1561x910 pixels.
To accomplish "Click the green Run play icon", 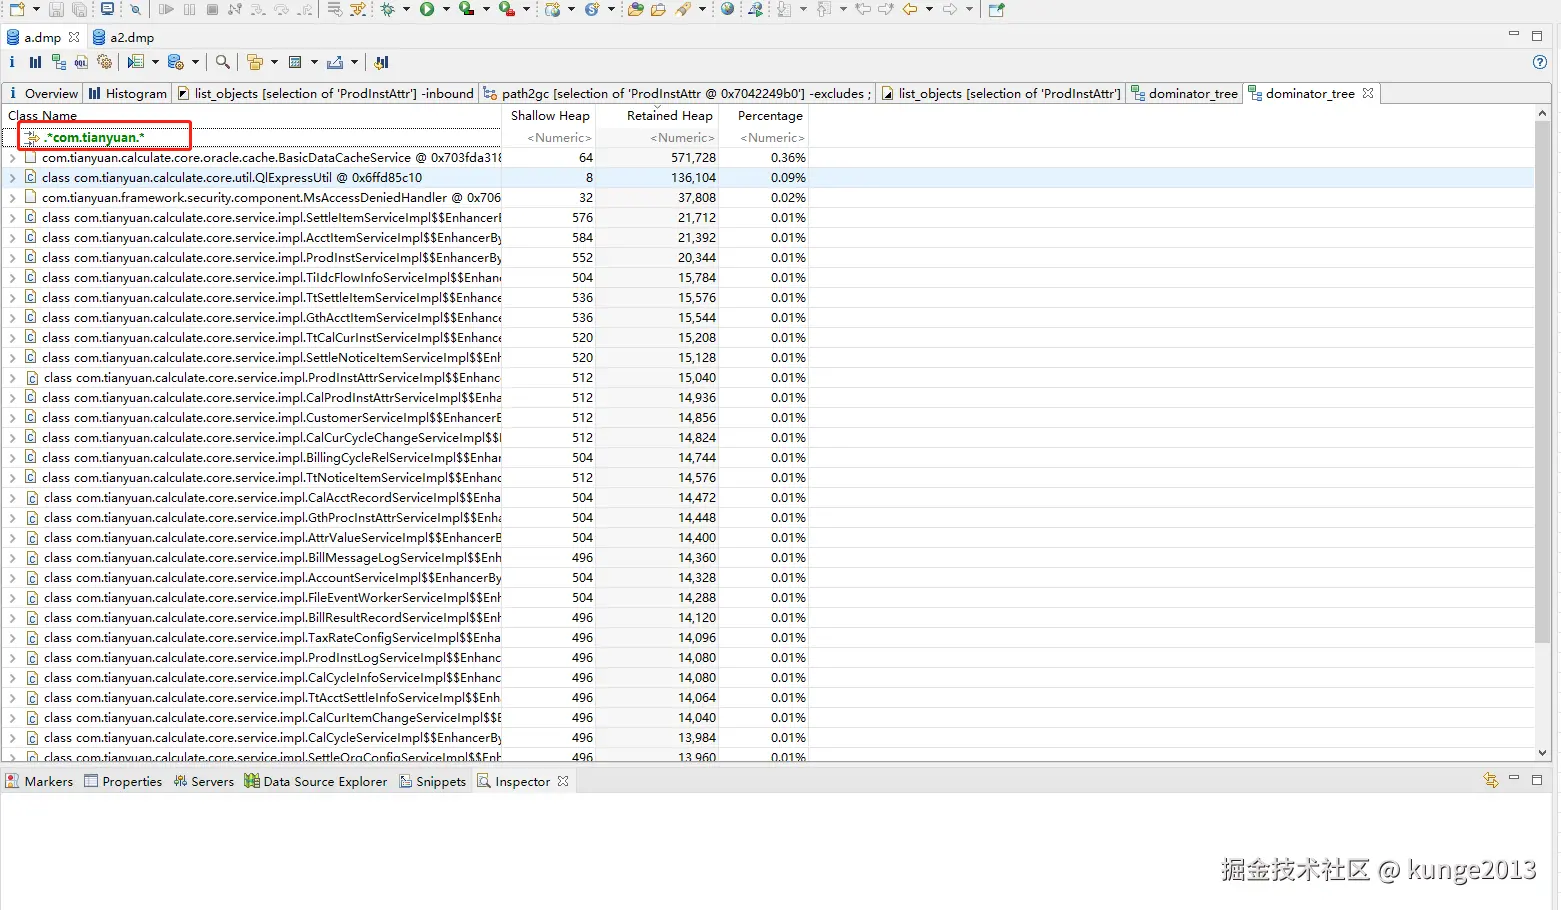I will [x=427, y=9].
